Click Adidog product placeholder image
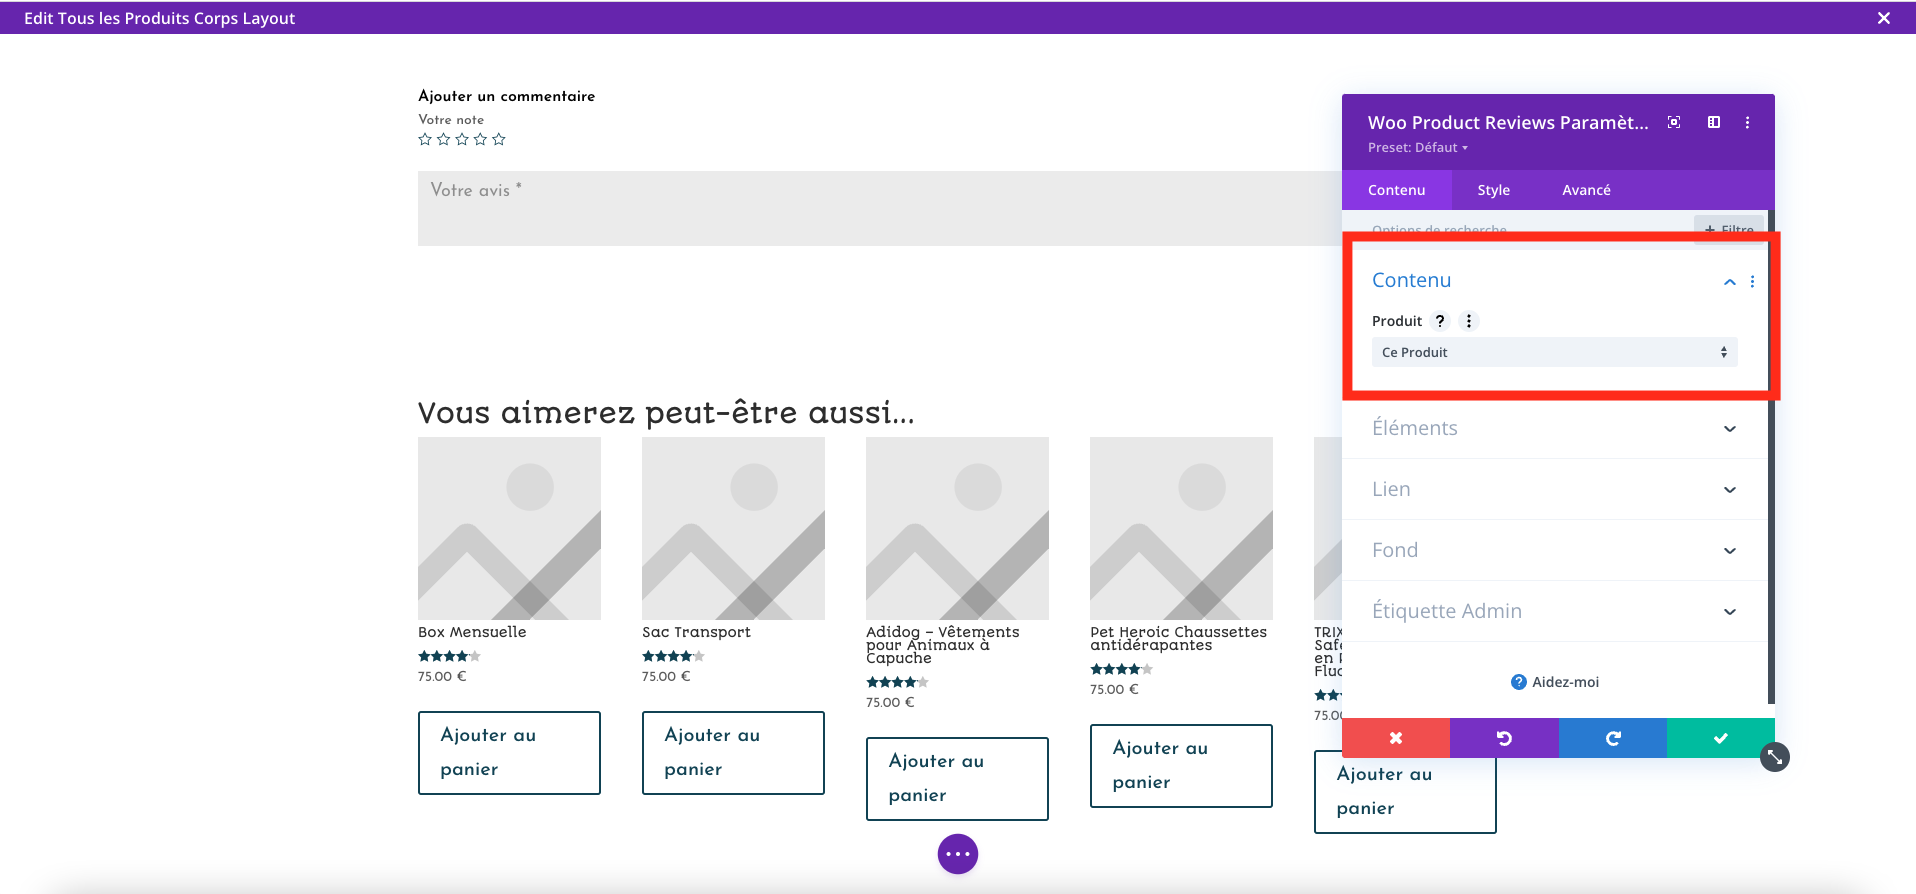This screenshot has width=1916, height=894. [957, 528]
